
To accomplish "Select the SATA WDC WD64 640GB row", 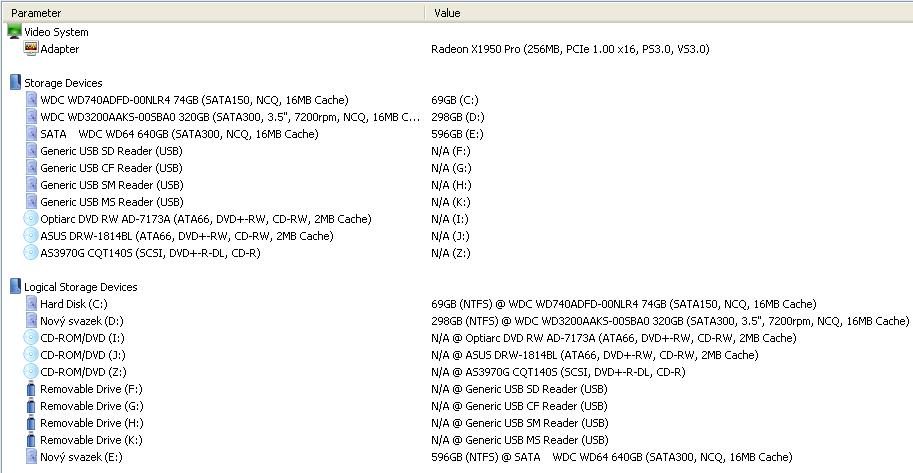I will (179, 134).
